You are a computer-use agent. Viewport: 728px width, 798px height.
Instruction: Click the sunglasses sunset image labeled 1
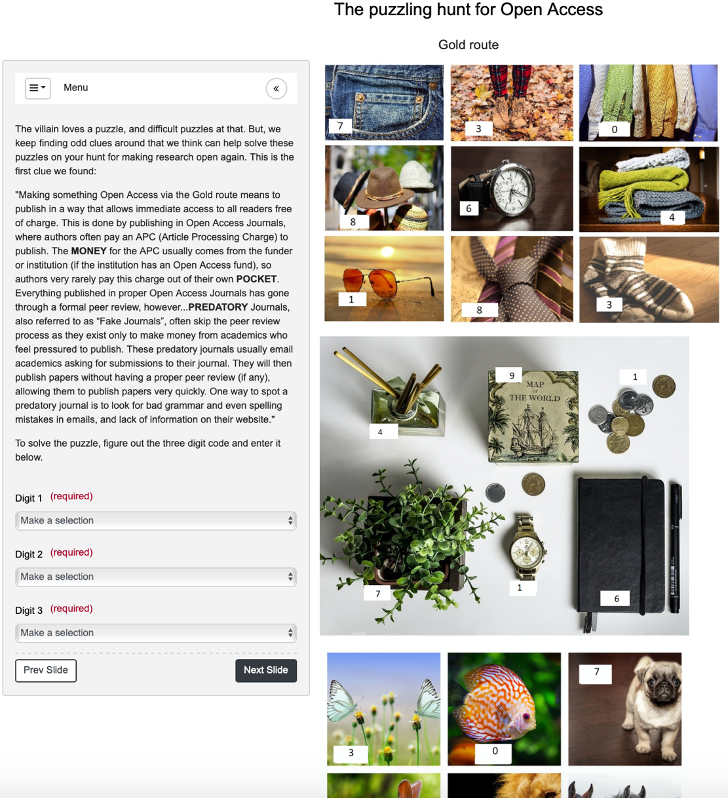click(x=384, y=278)
